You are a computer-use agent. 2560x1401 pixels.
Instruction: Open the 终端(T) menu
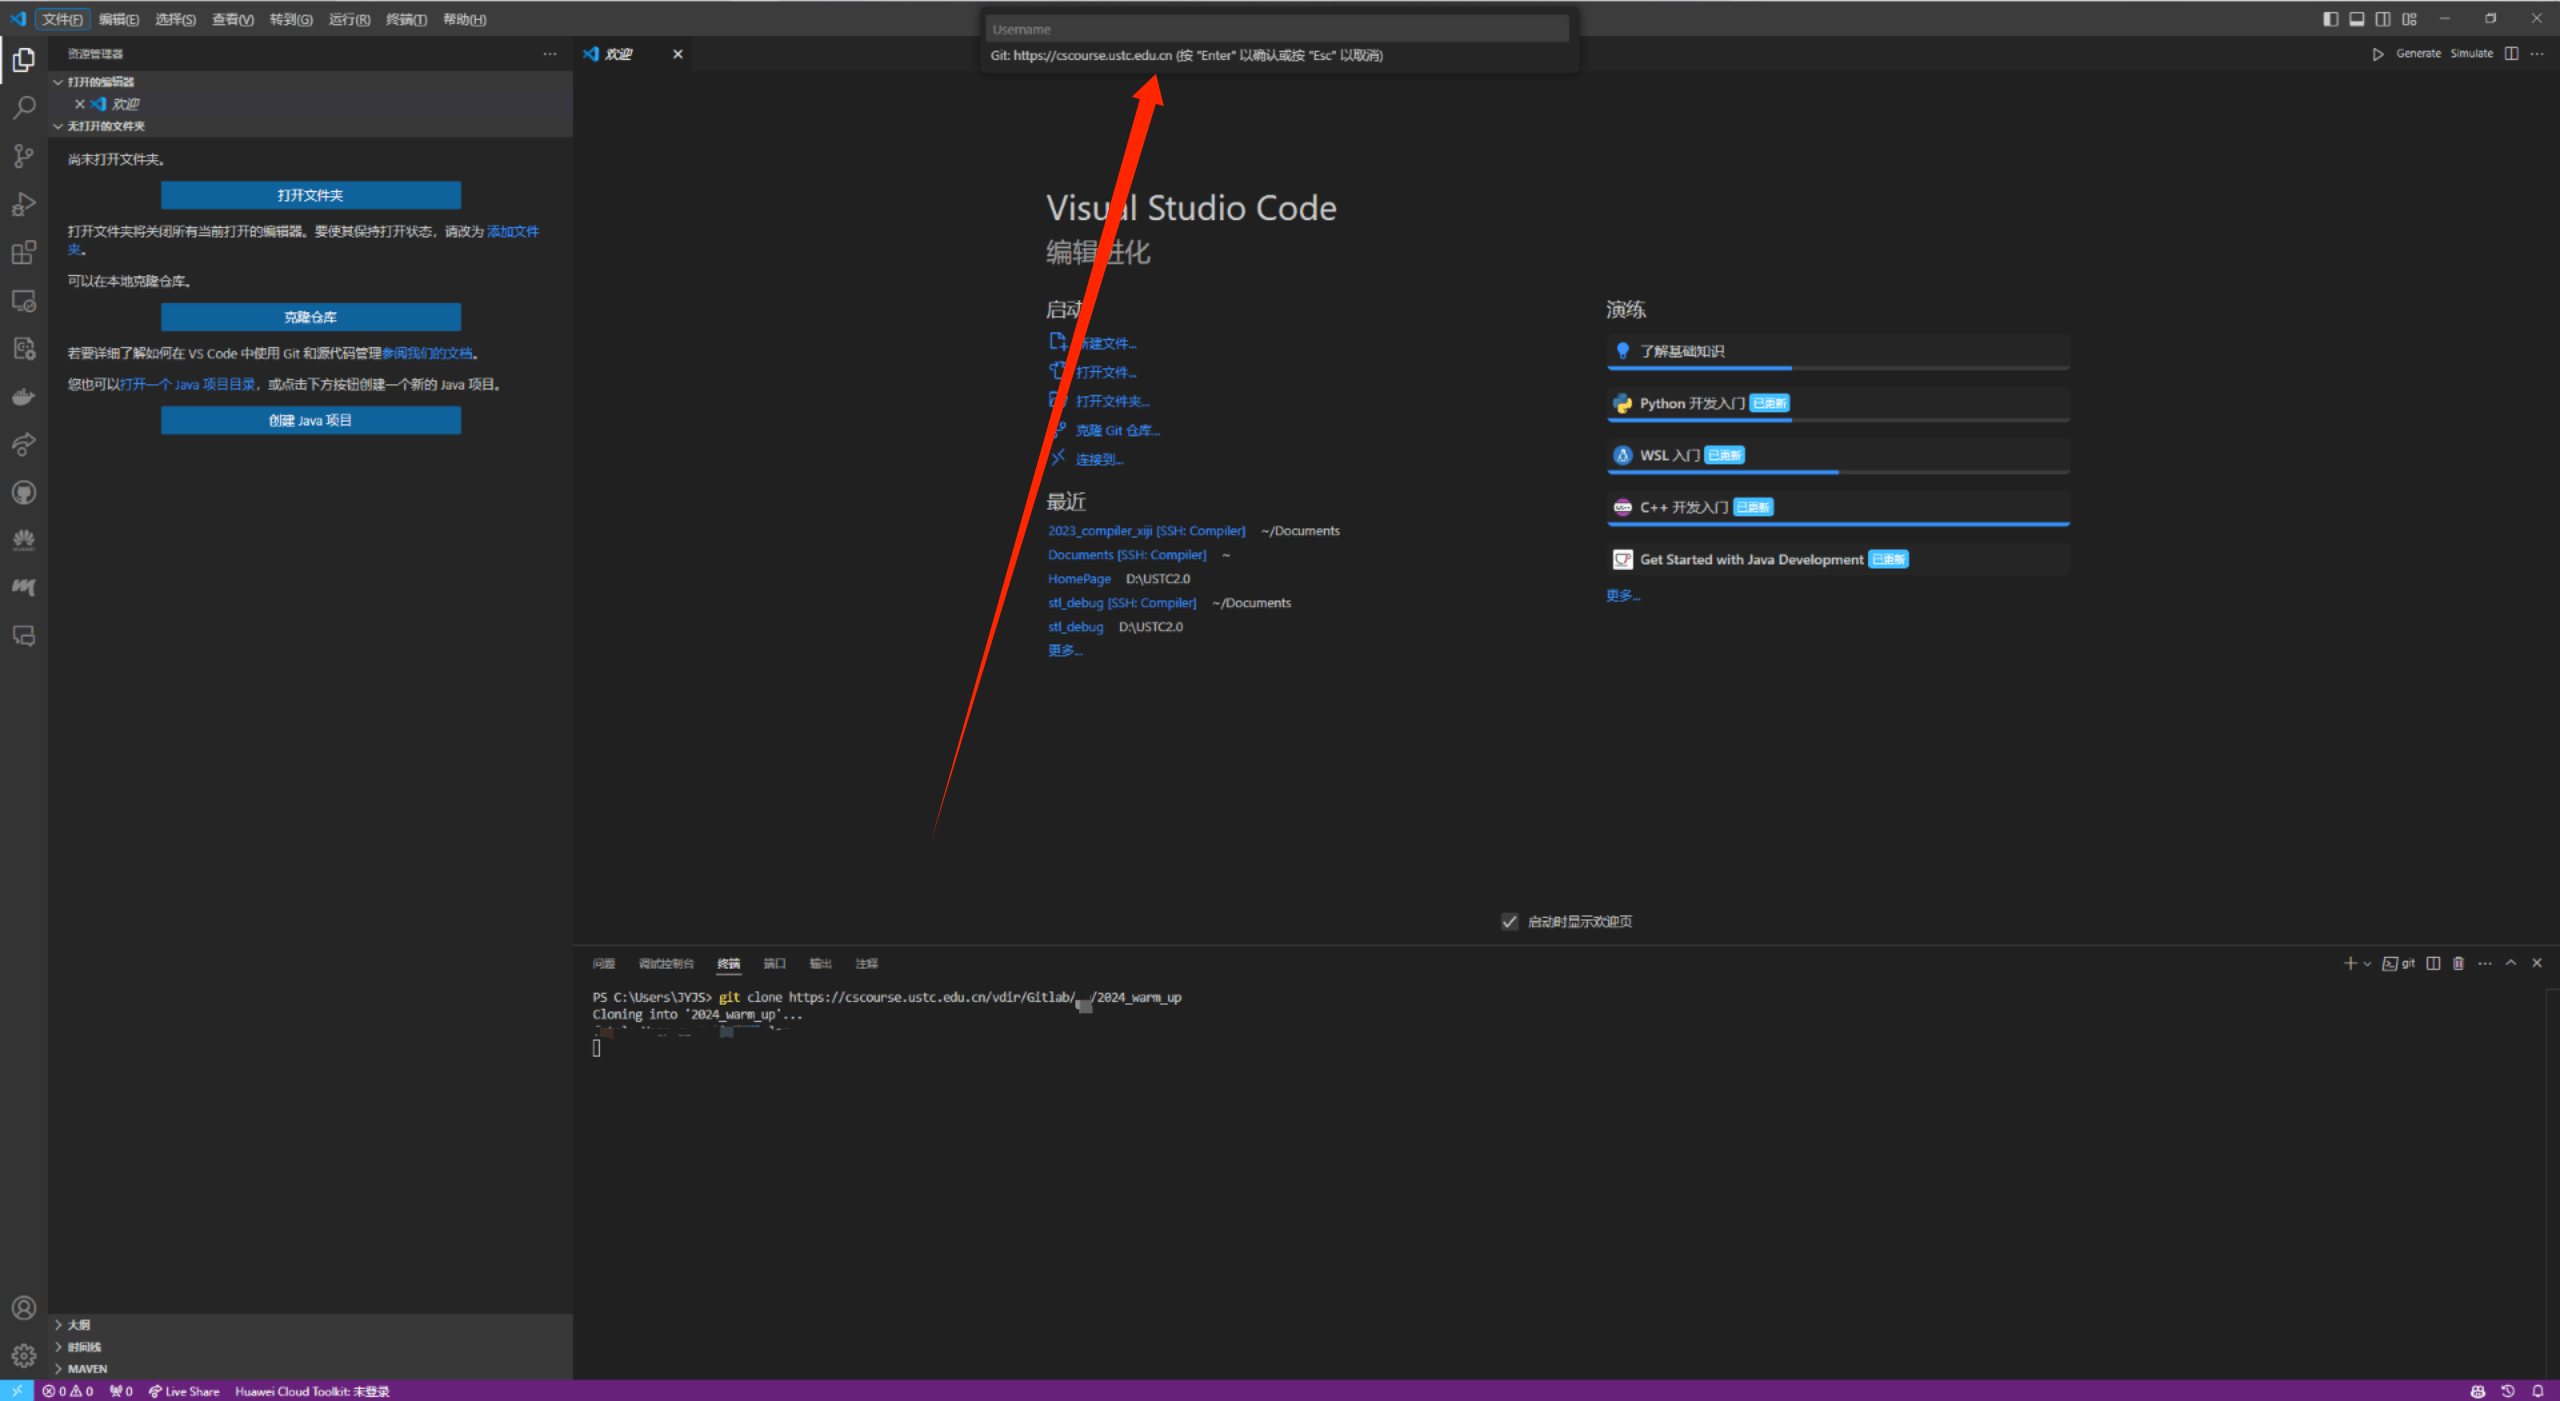(x=406, y=19)
